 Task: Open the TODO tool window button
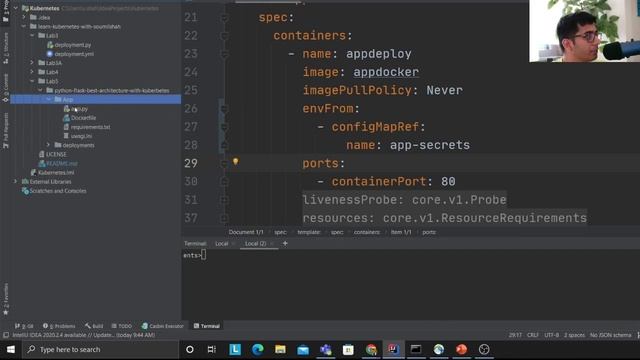(x=122, y=326)
